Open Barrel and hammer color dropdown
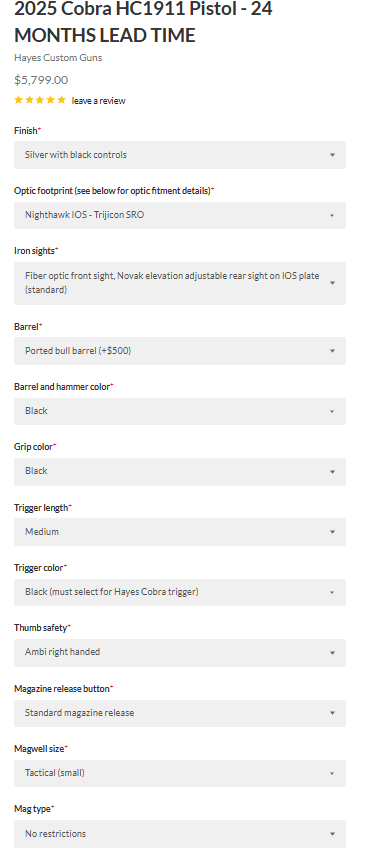380x859 pixels. pos(180,411)
